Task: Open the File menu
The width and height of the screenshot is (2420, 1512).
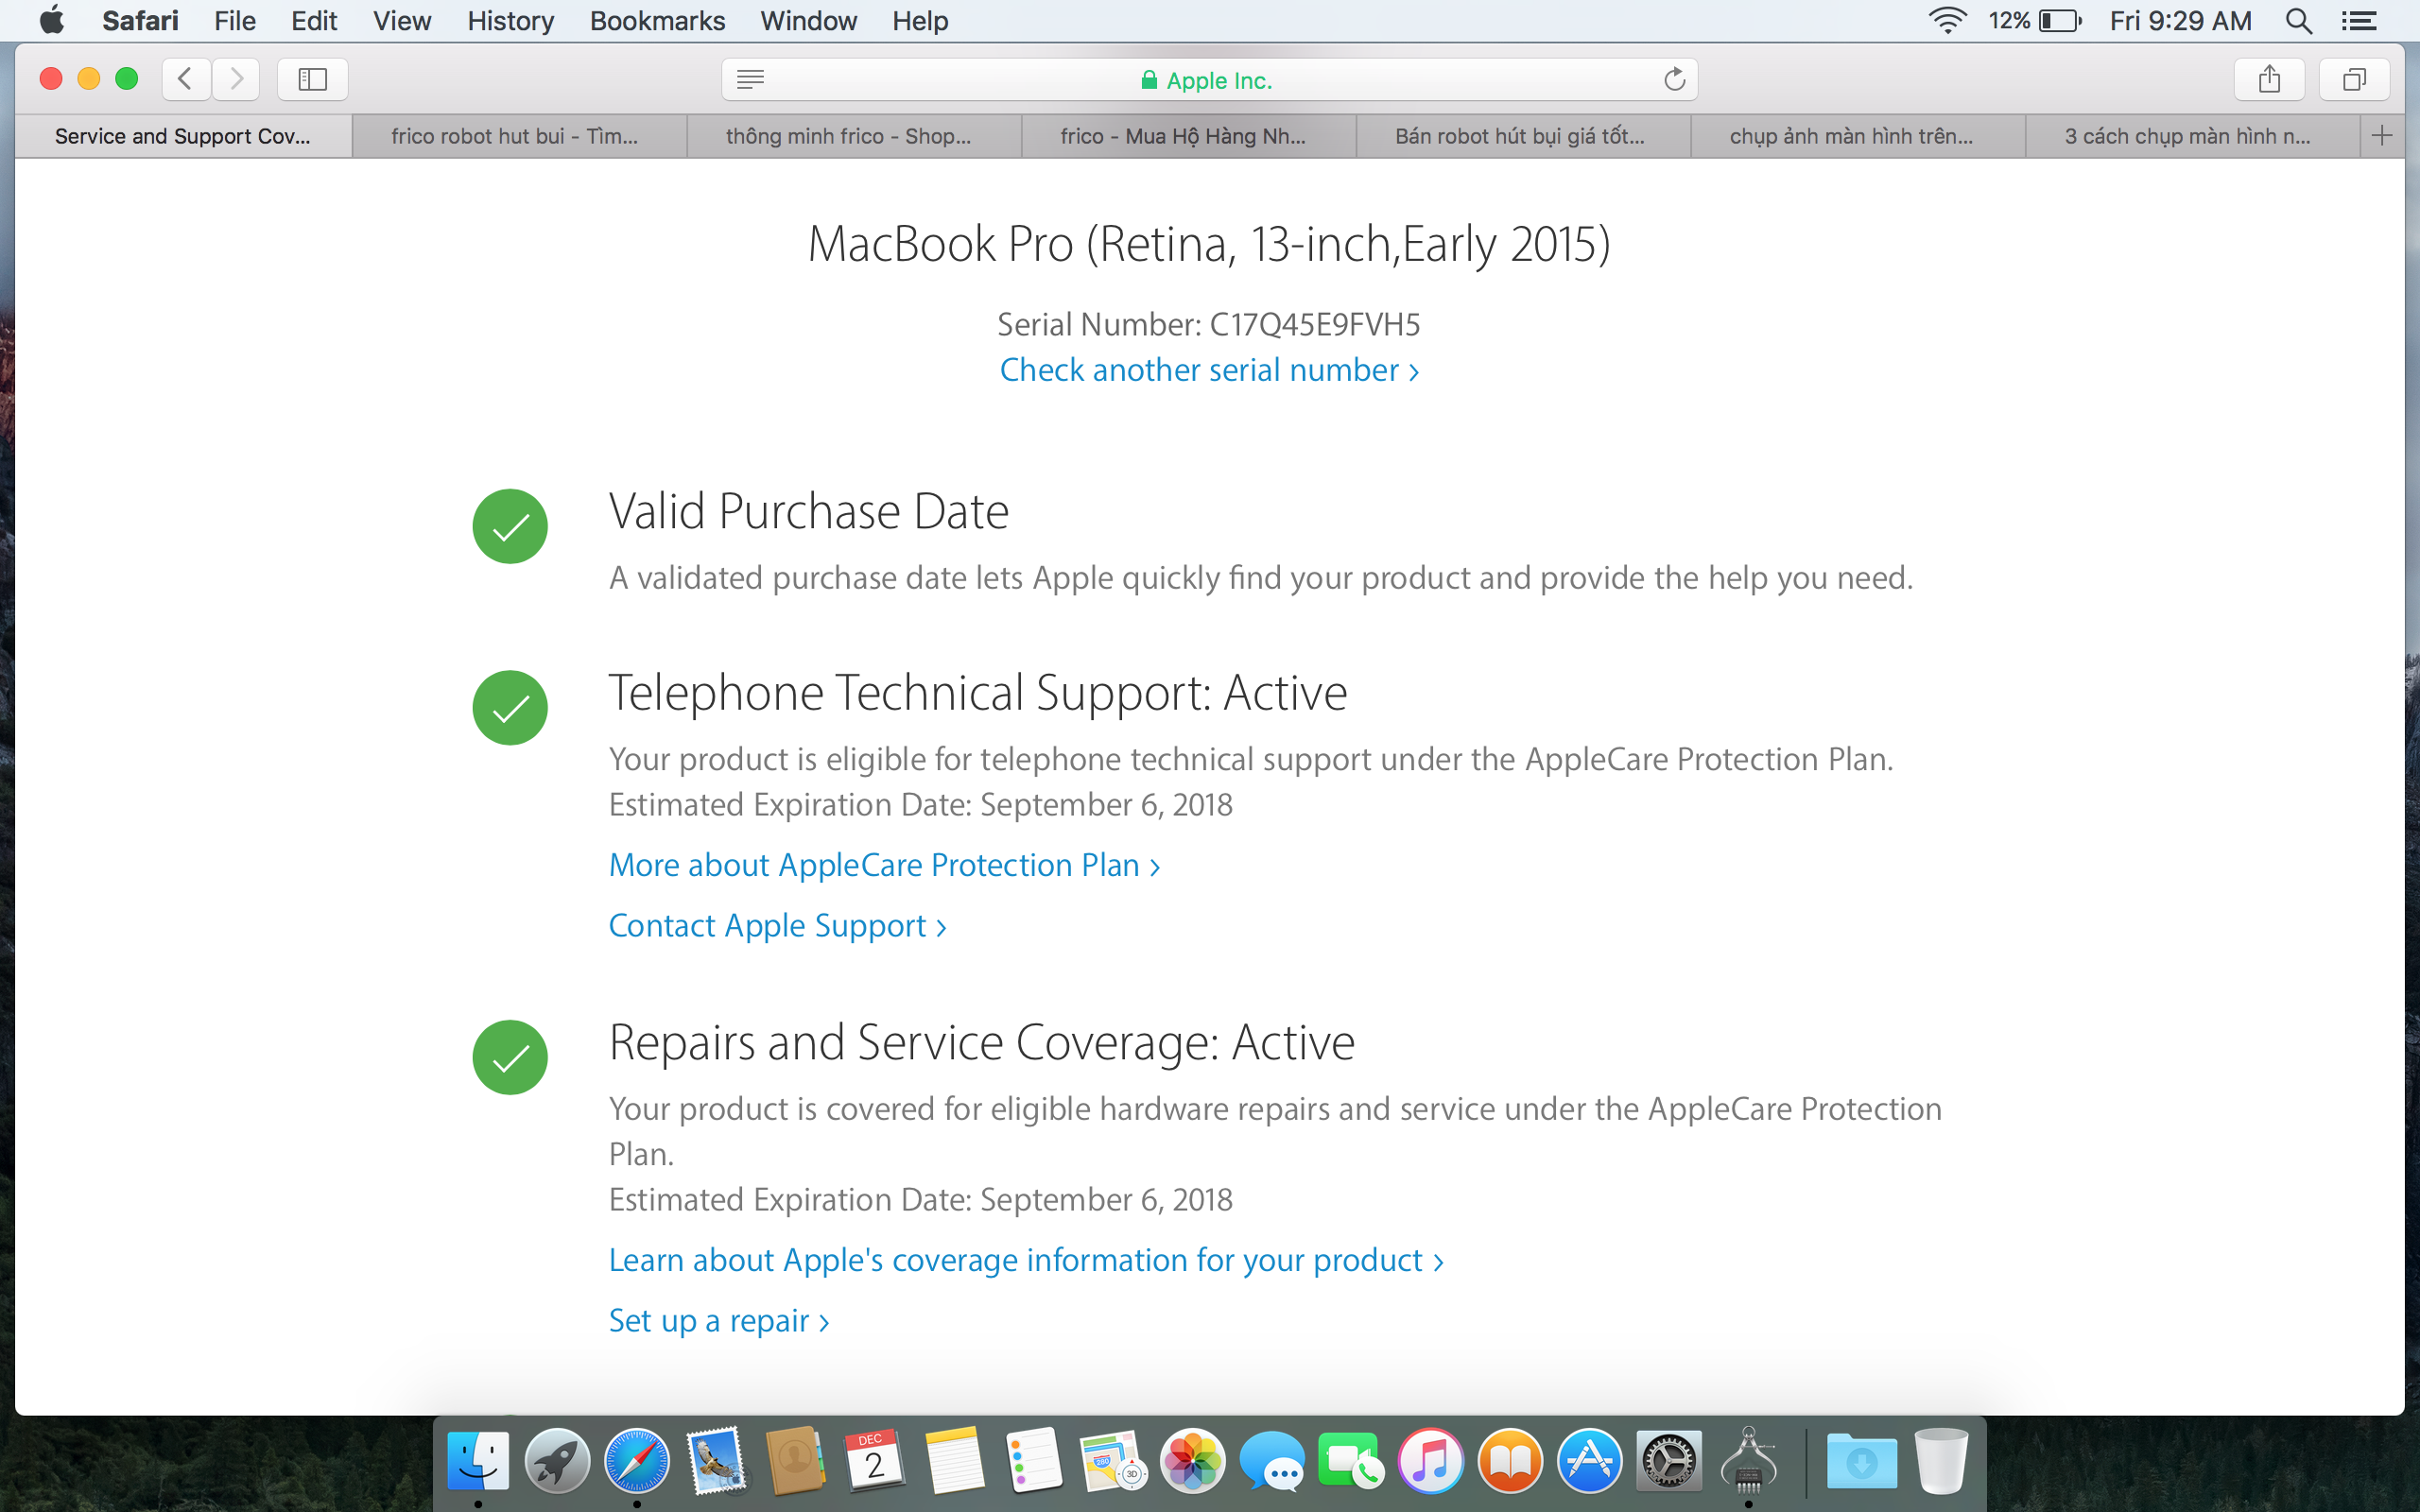Action: (x=235, y=20)
